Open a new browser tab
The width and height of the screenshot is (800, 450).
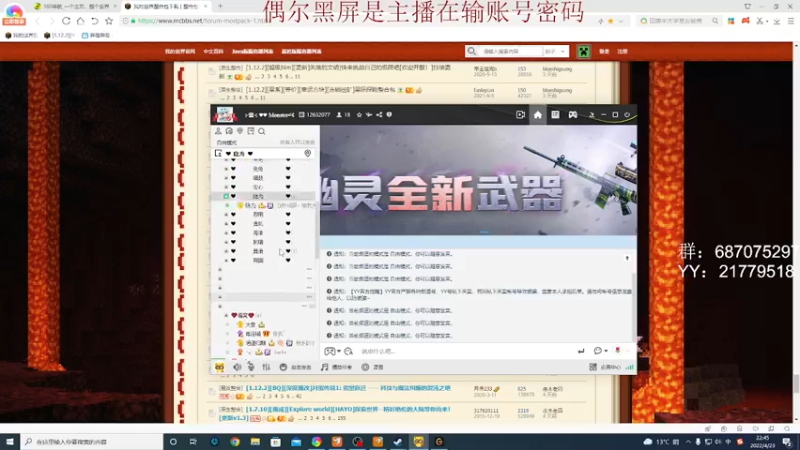(x=220, y=6)
